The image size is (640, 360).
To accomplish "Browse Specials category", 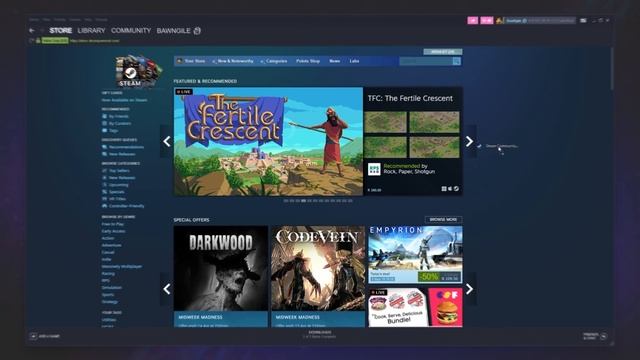I will [117, 192].
